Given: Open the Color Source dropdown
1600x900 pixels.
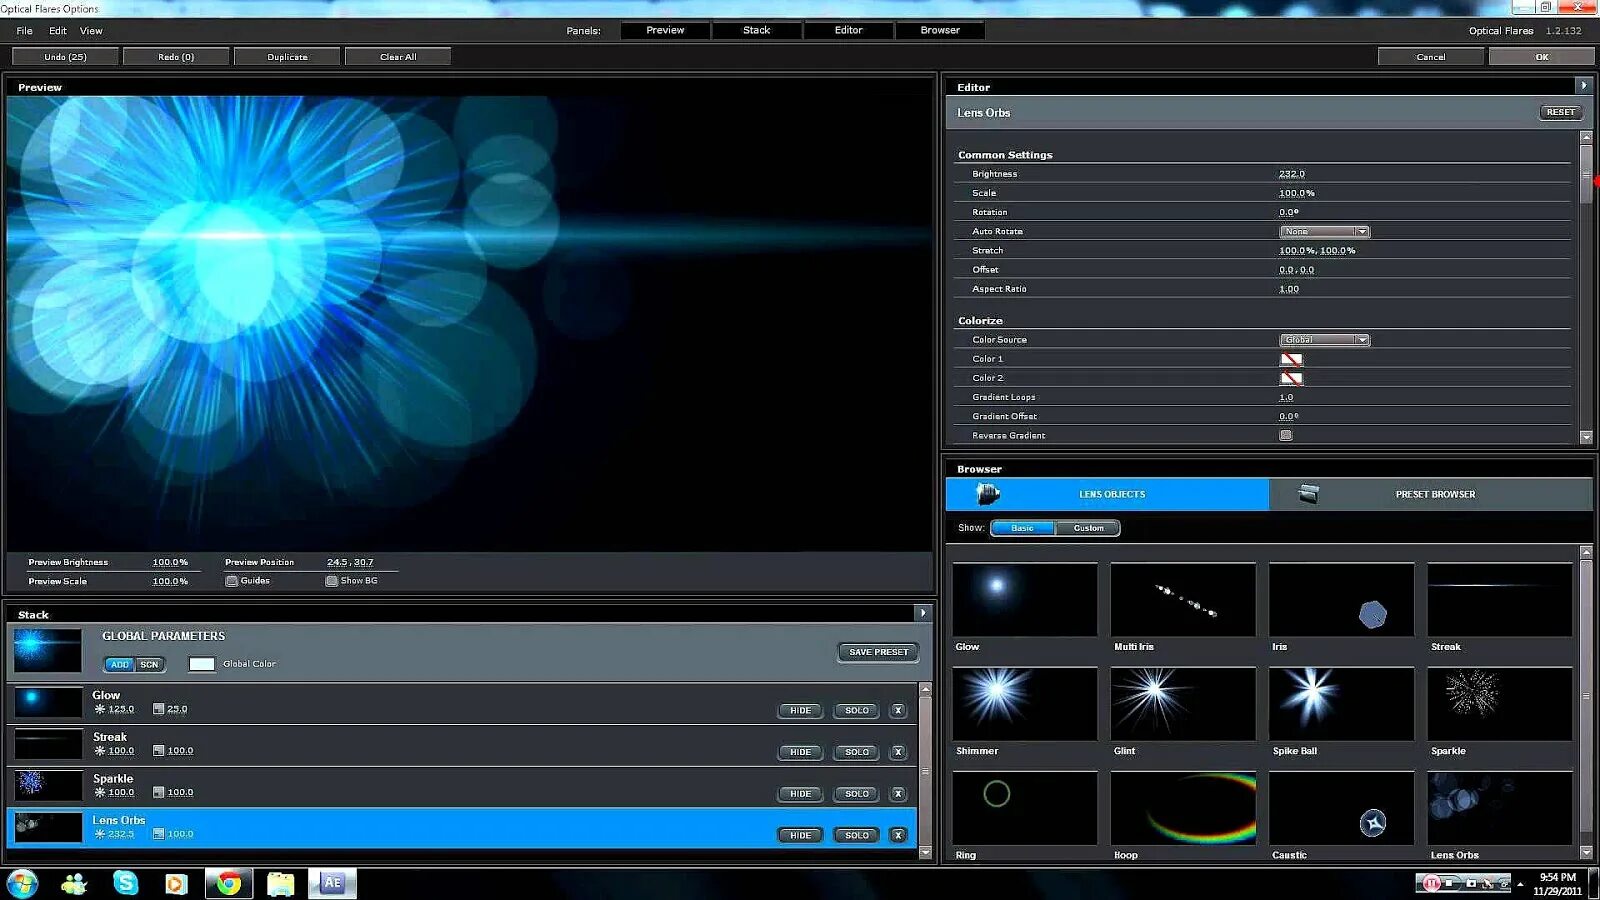Looking at the screenshot, I should pyautogui.click(x=1324, y=339).
